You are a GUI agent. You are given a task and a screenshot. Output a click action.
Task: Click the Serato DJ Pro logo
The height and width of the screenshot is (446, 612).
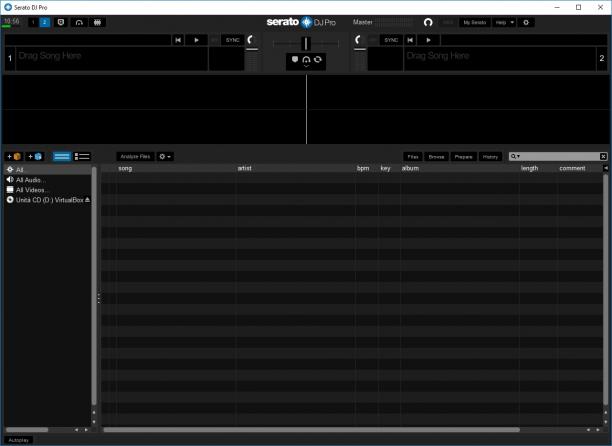pyautogui.click(x=301, y=22)
